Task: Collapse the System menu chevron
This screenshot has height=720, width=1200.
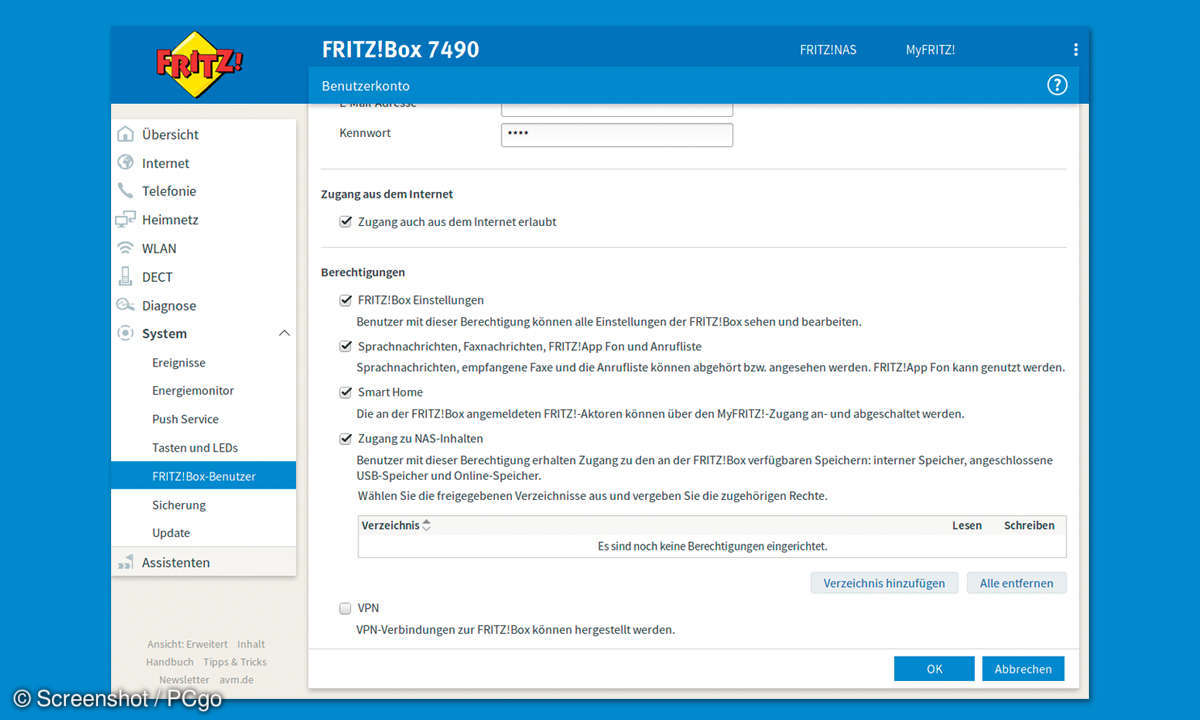Action: coord(284,333)
